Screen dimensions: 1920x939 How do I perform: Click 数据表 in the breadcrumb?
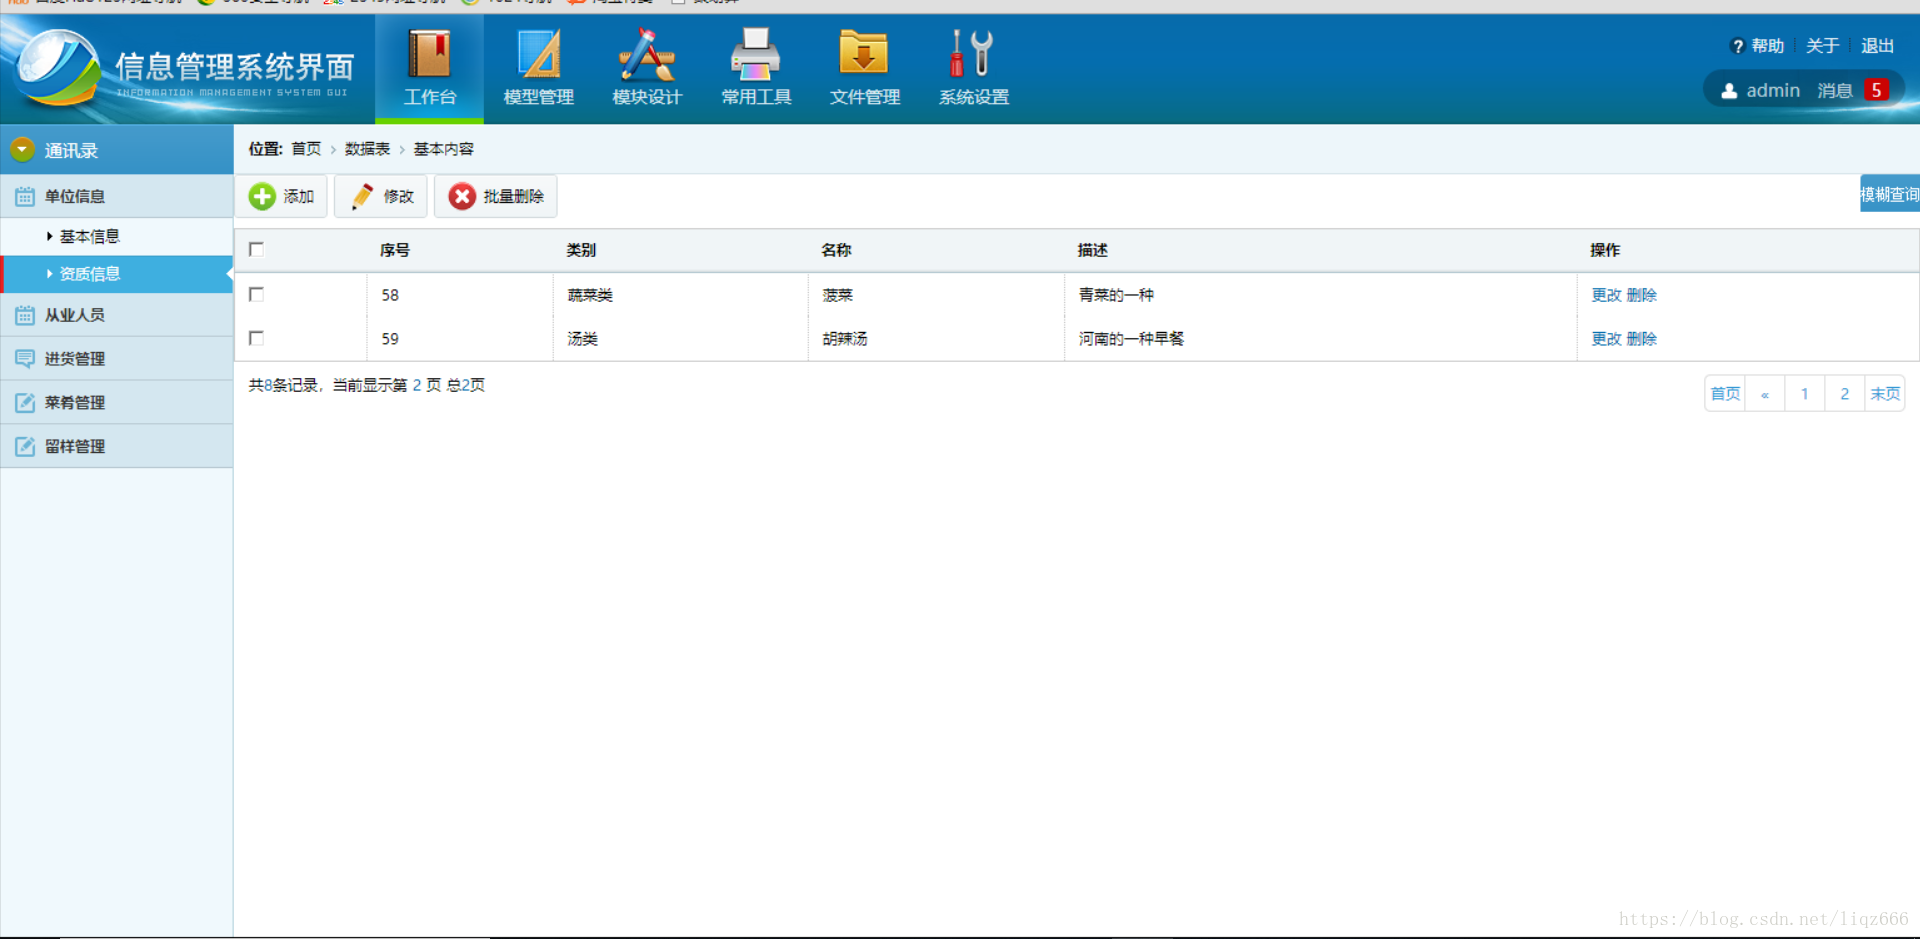coord(367,149)
